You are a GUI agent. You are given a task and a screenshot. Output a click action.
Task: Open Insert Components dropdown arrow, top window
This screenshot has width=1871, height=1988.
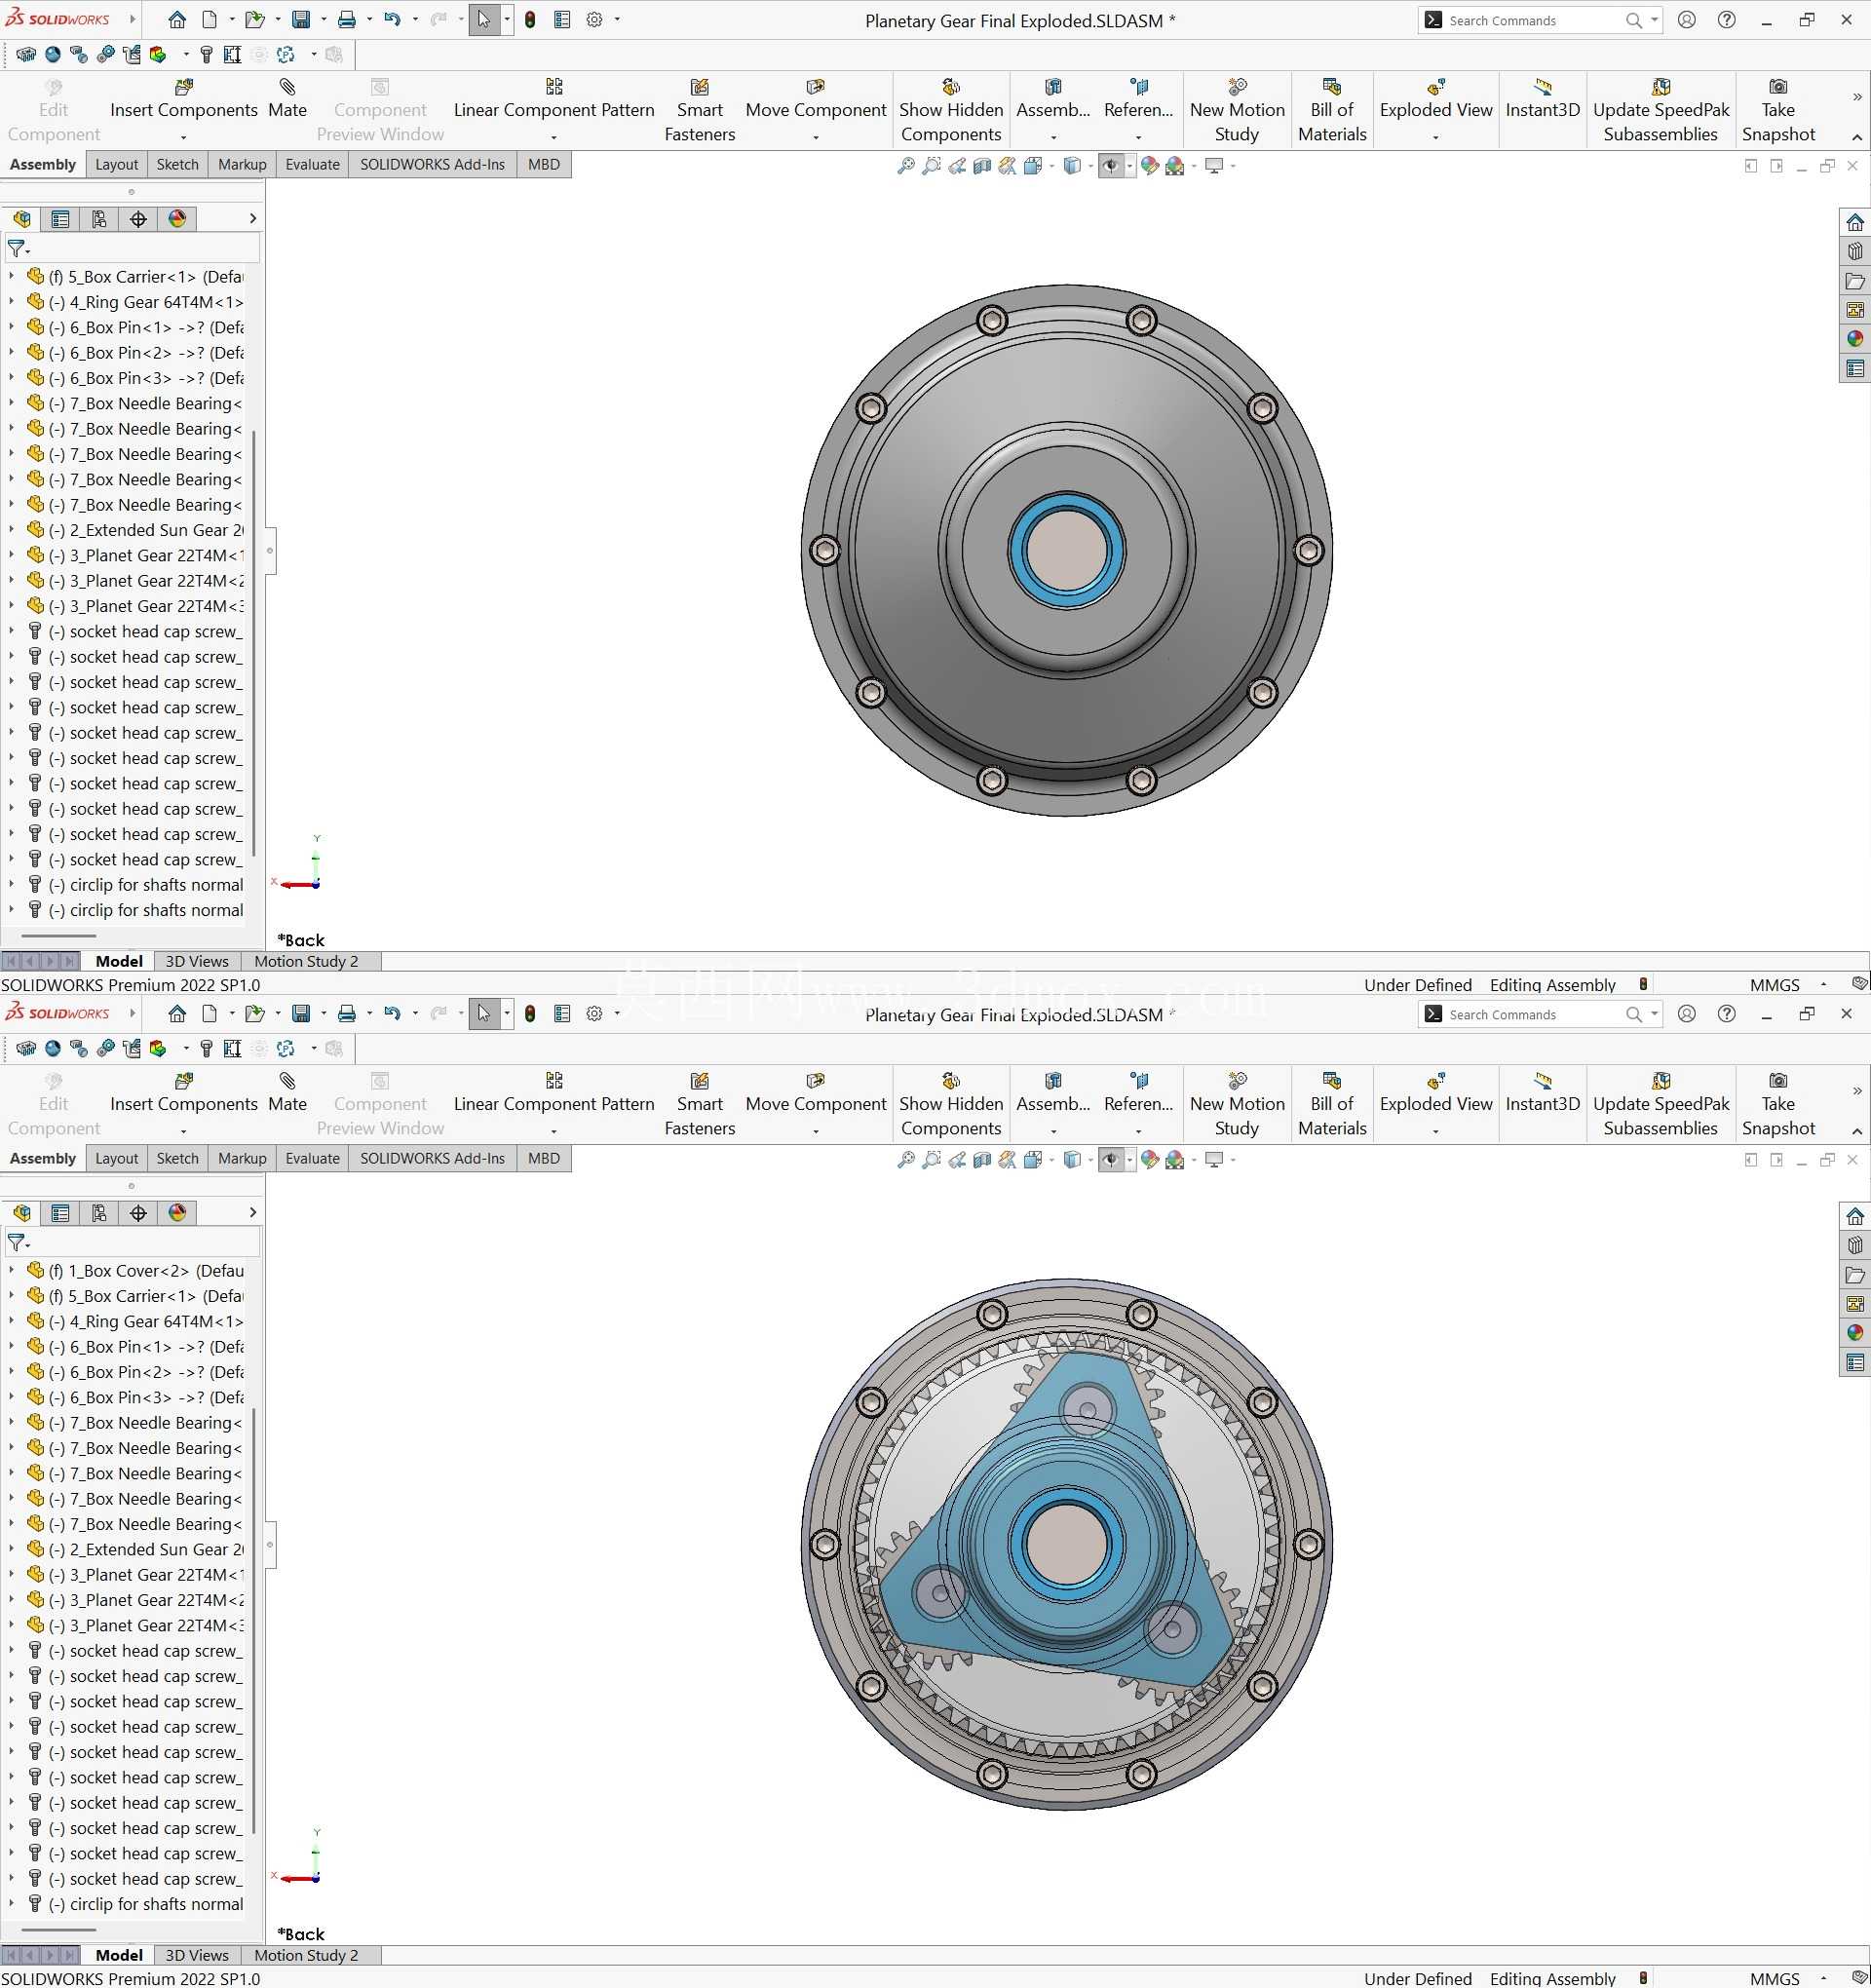point(183,137)
